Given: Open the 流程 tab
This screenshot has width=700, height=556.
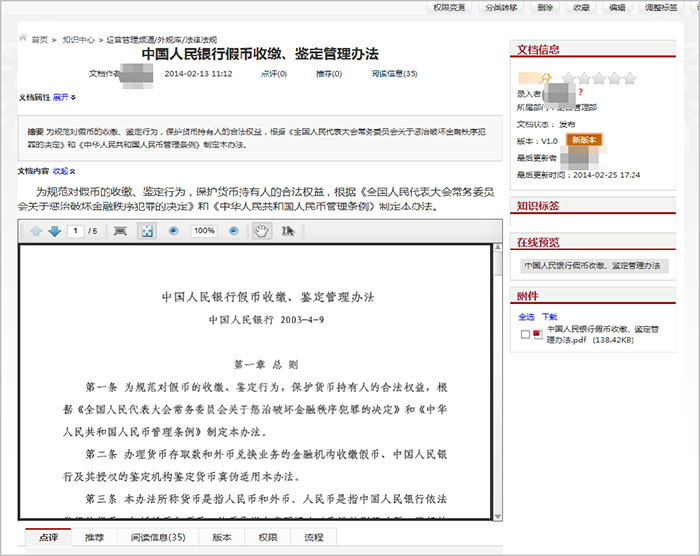Looking at the screenshot, I should click(313, 537).
